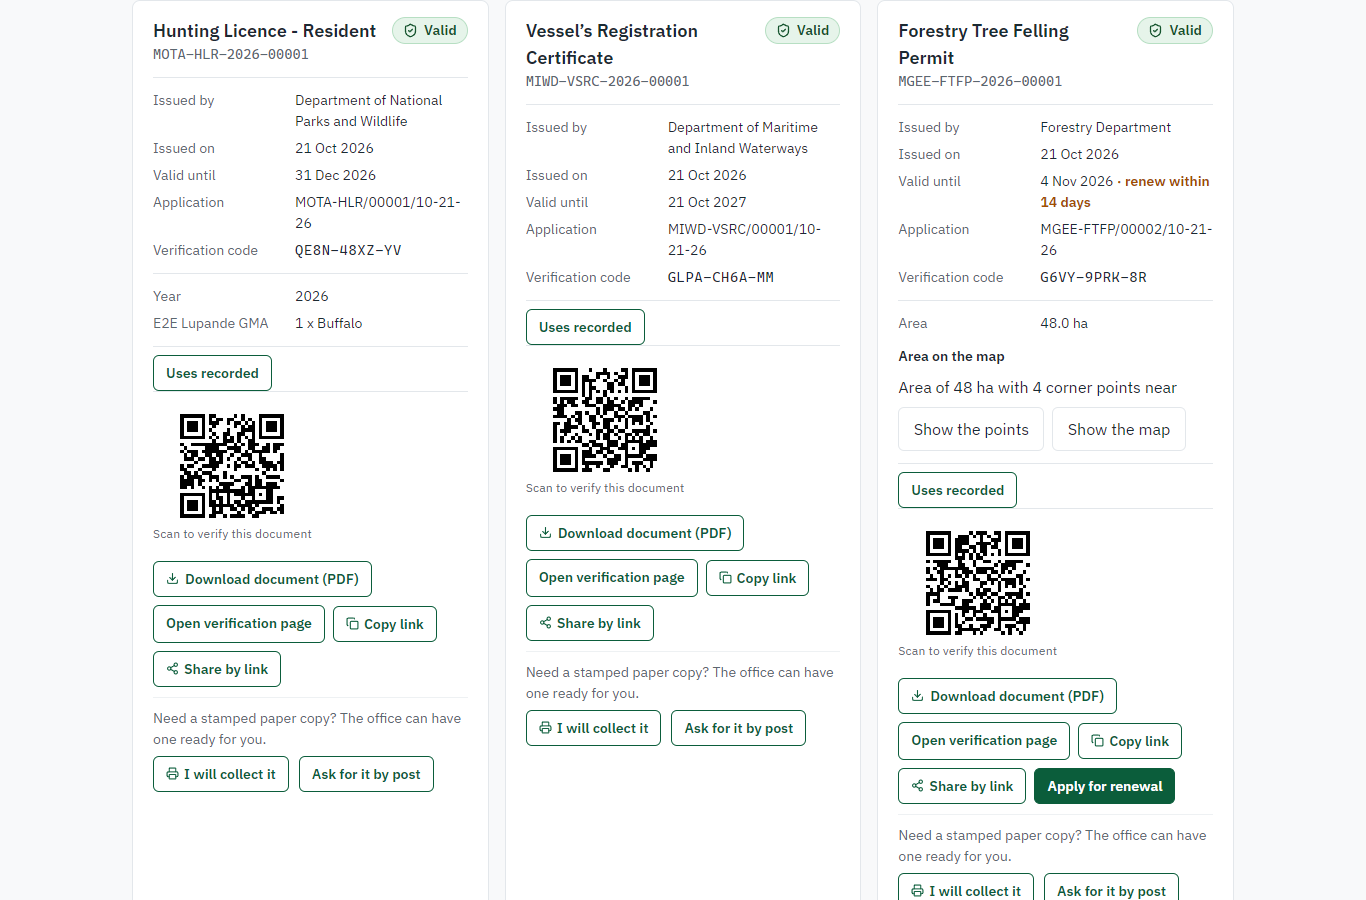The image size is (1366, 900).
Task: Select 'I will collect it' for Hunting Licence
Action: click(x=221, y=774)
